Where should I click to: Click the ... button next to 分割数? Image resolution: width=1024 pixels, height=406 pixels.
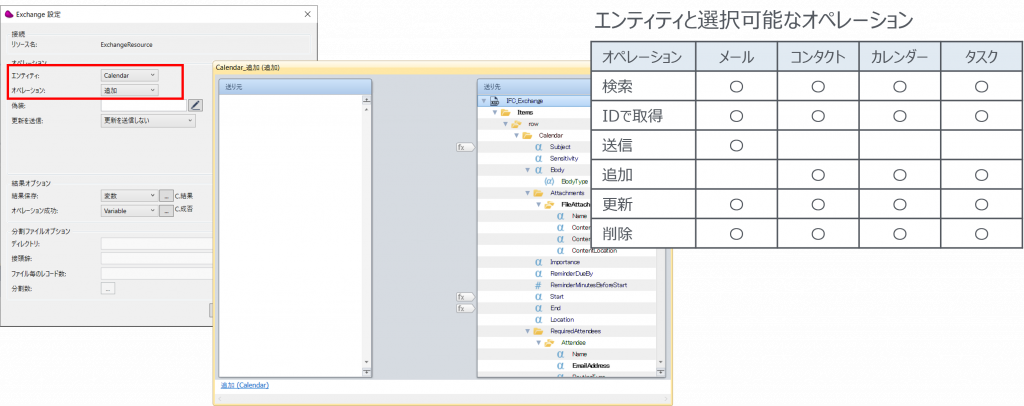click(x=107, y=288)
